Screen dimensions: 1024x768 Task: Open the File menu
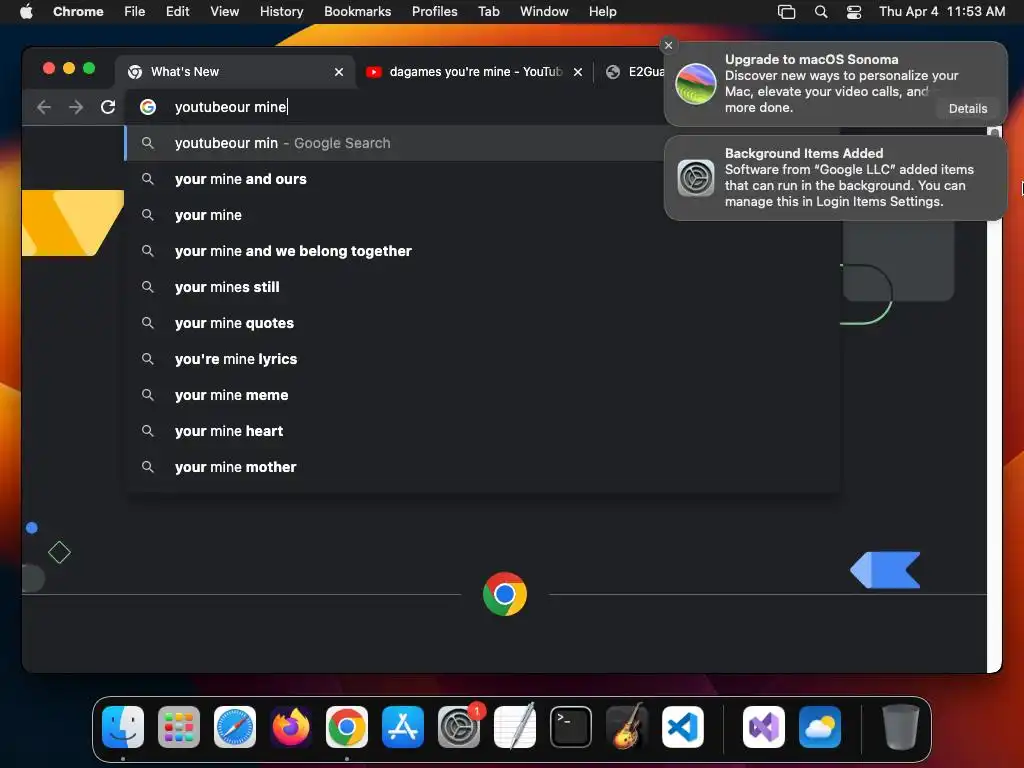[135, 12]
